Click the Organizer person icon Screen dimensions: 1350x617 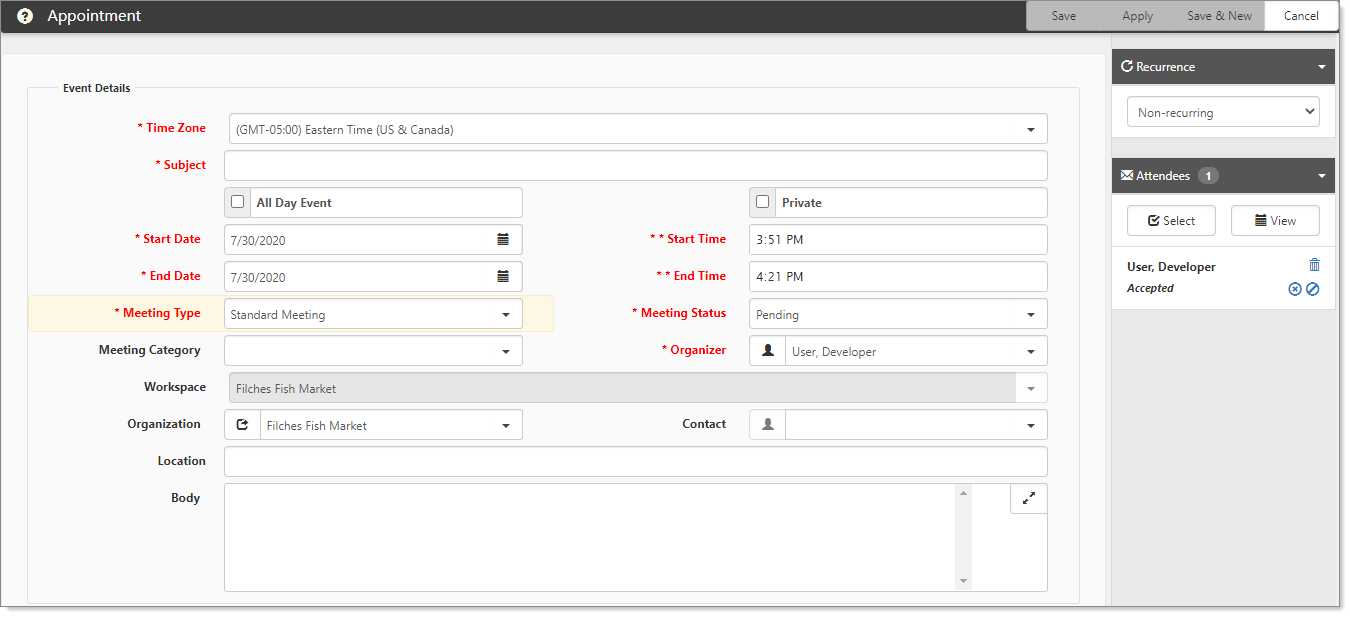pos(768,351)
